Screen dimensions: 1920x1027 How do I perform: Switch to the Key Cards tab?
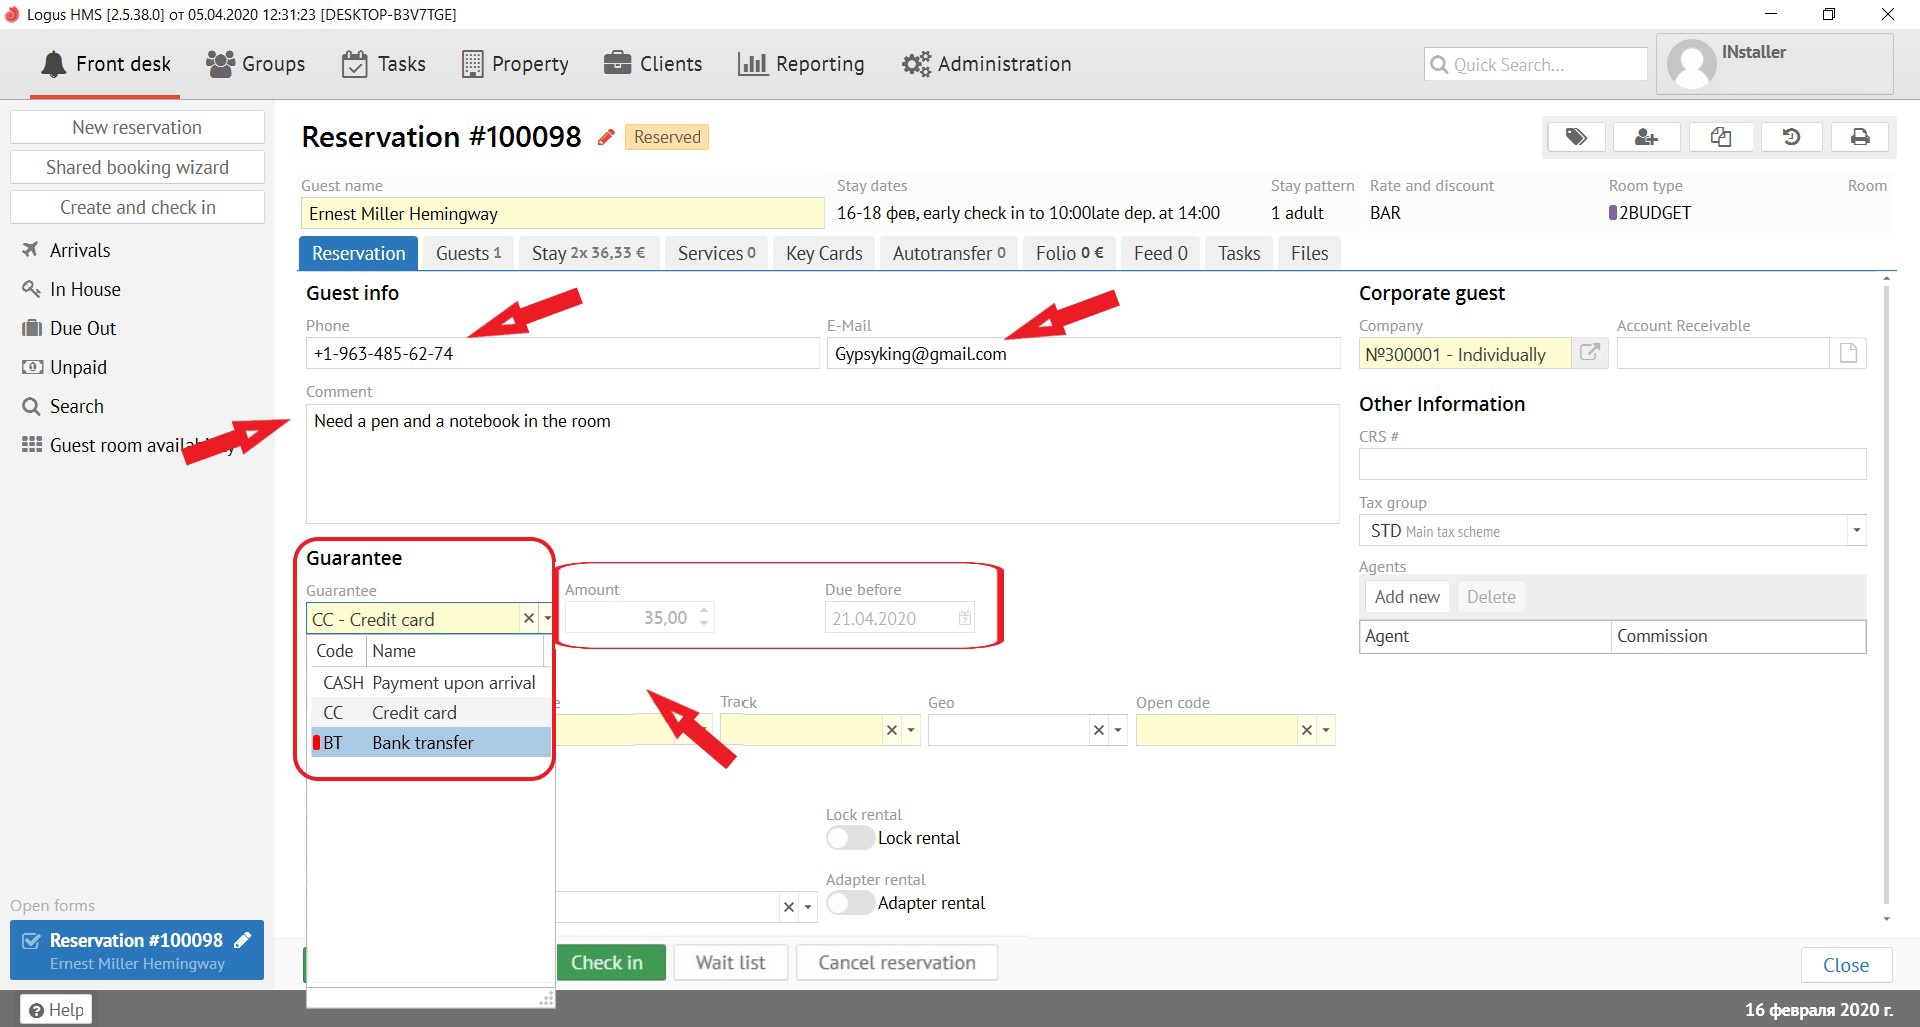(824, 253)
